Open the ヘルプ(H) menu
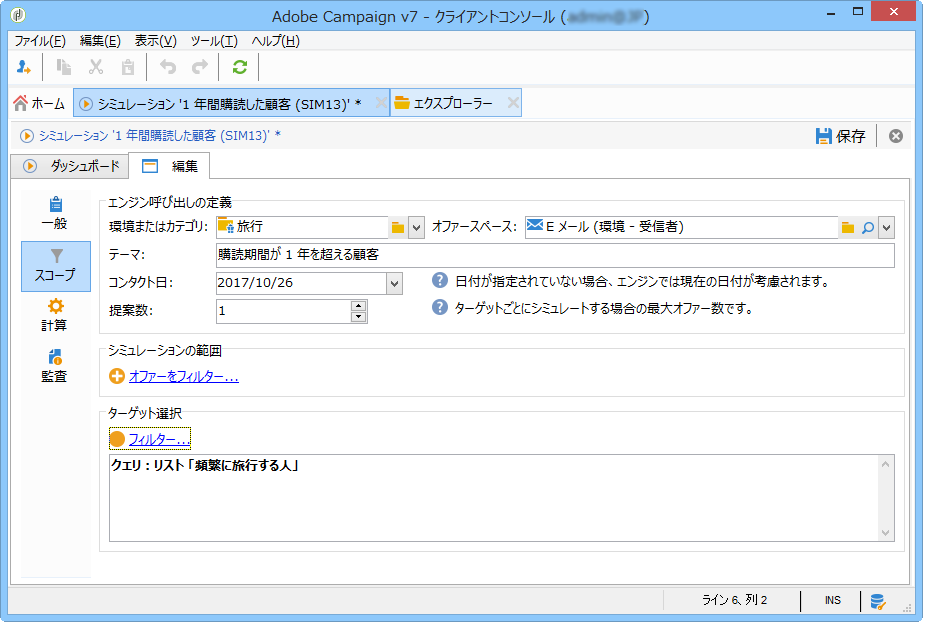938x632 pixels. tap(275, 41)
